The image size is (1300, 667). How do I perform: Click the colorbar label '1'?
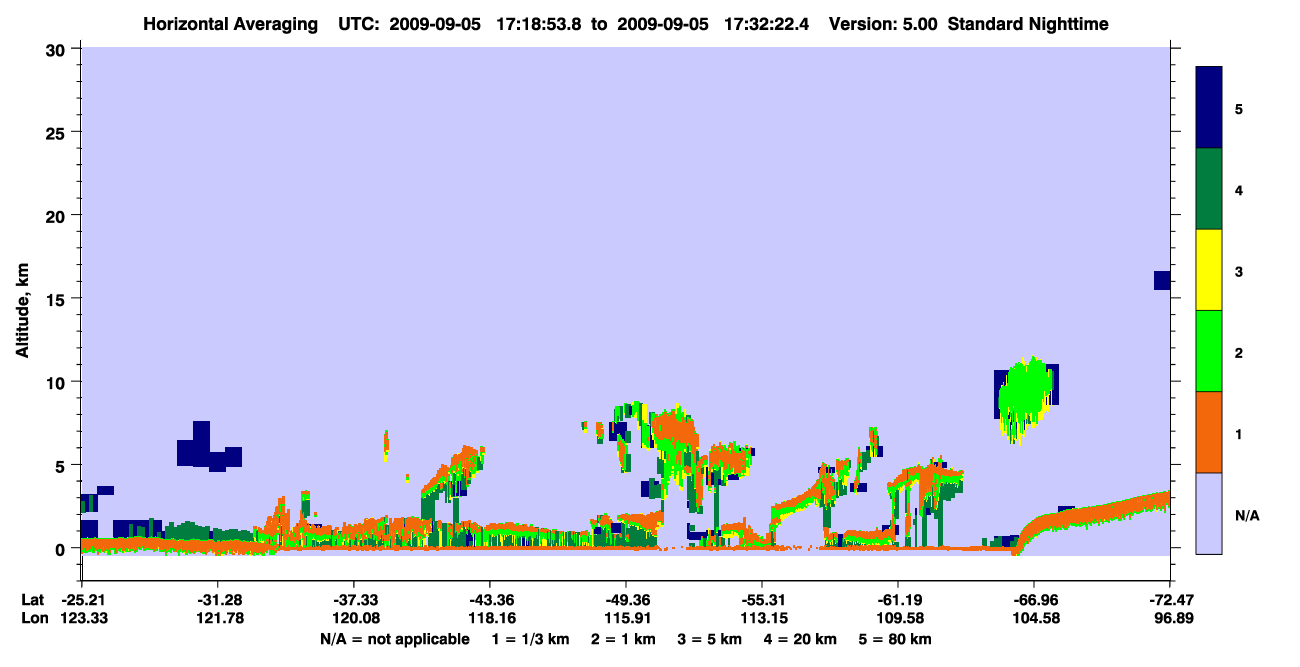1239,433
